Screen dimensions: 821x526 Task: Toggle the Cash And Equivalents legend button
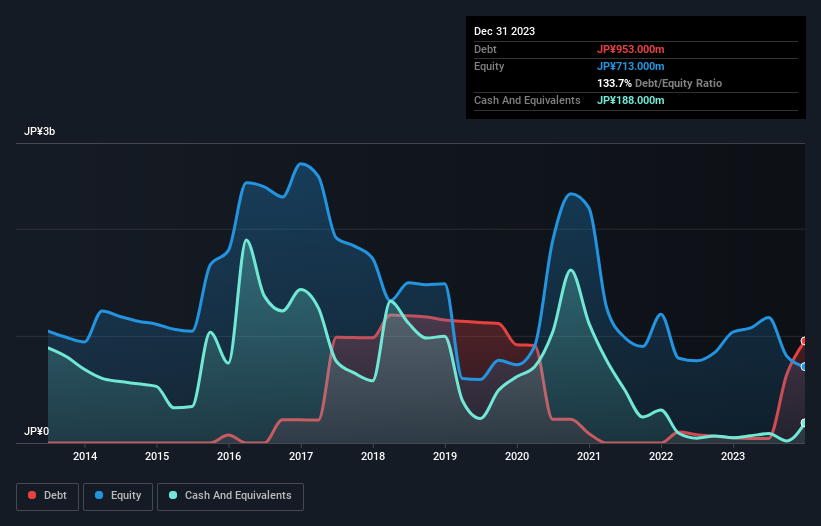230,496
